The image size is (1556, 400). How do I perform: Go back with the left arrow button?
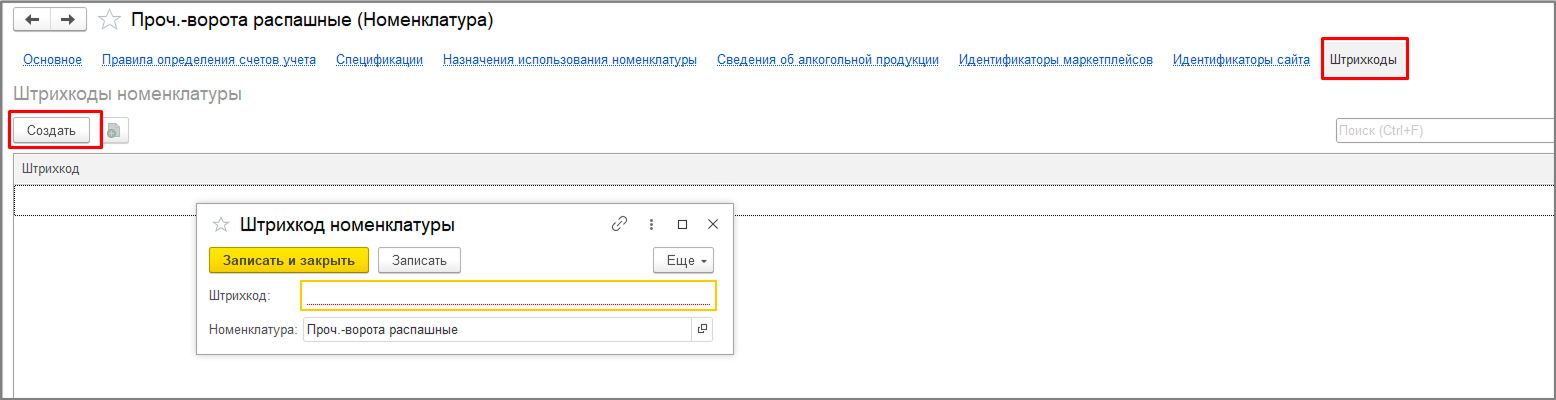pos(31,19)
